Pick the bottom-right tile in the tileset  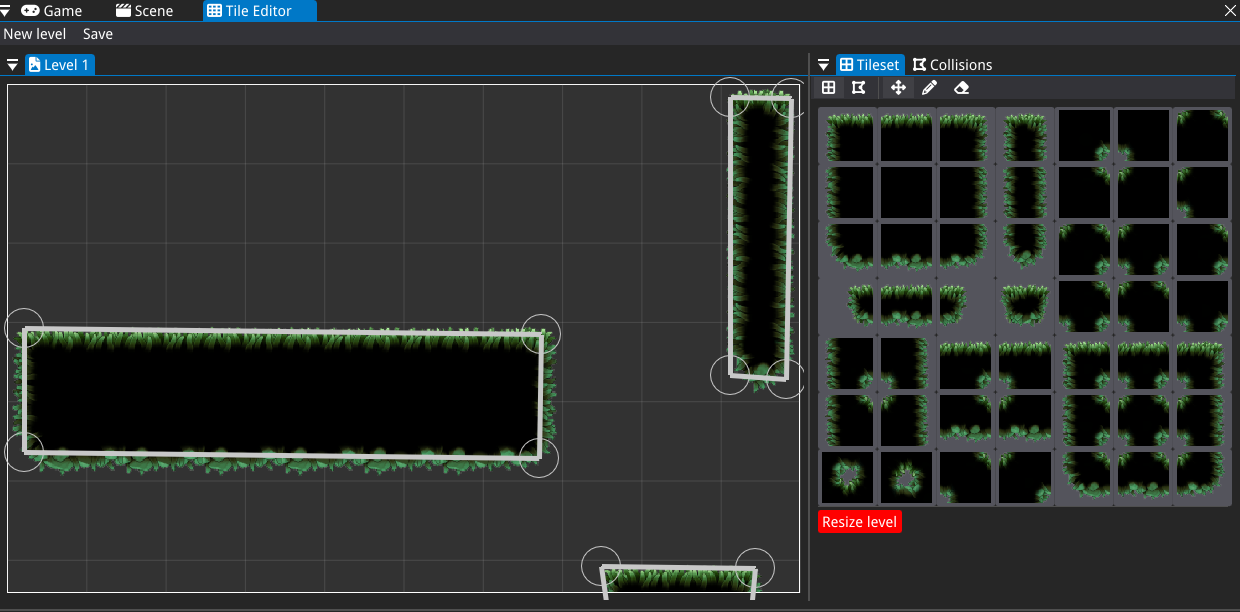point(1202,477)
